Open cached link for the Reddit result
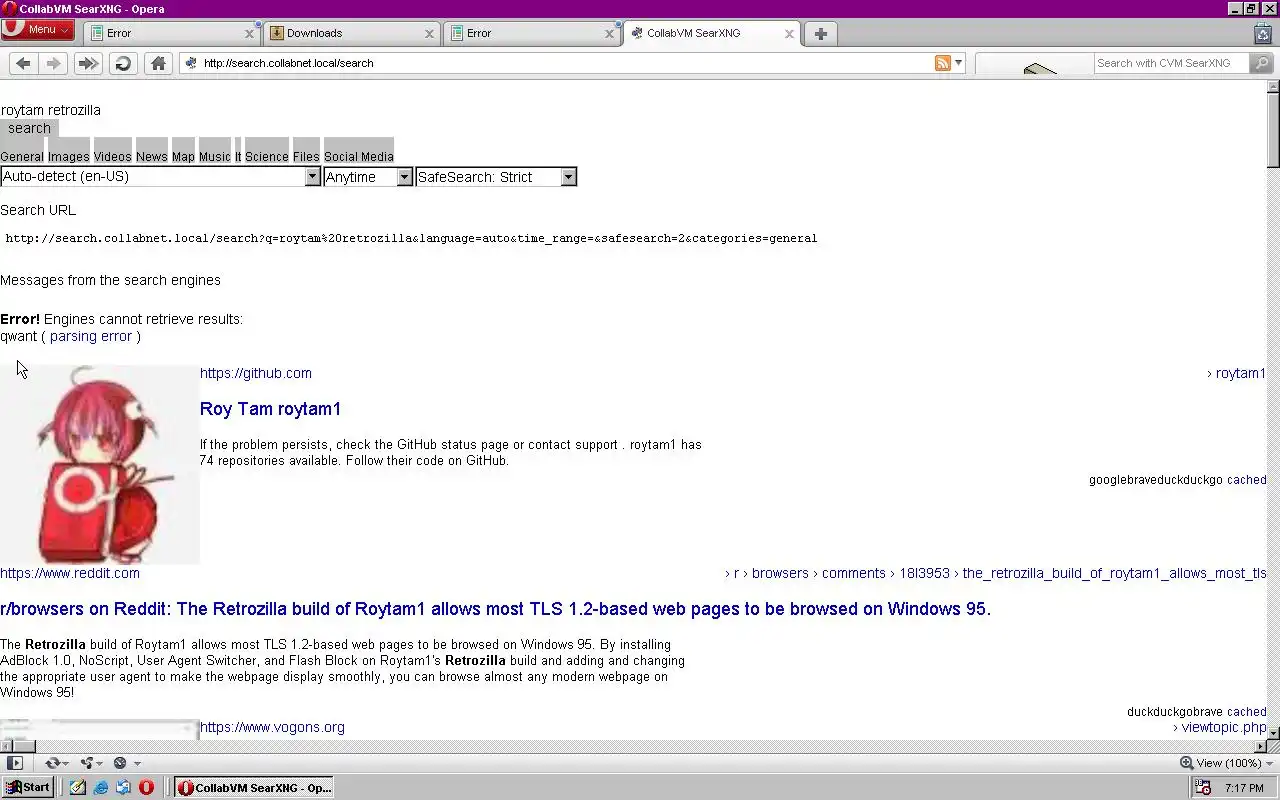This screenshot has width=1280, height=800. click(x=1246, y=712)
